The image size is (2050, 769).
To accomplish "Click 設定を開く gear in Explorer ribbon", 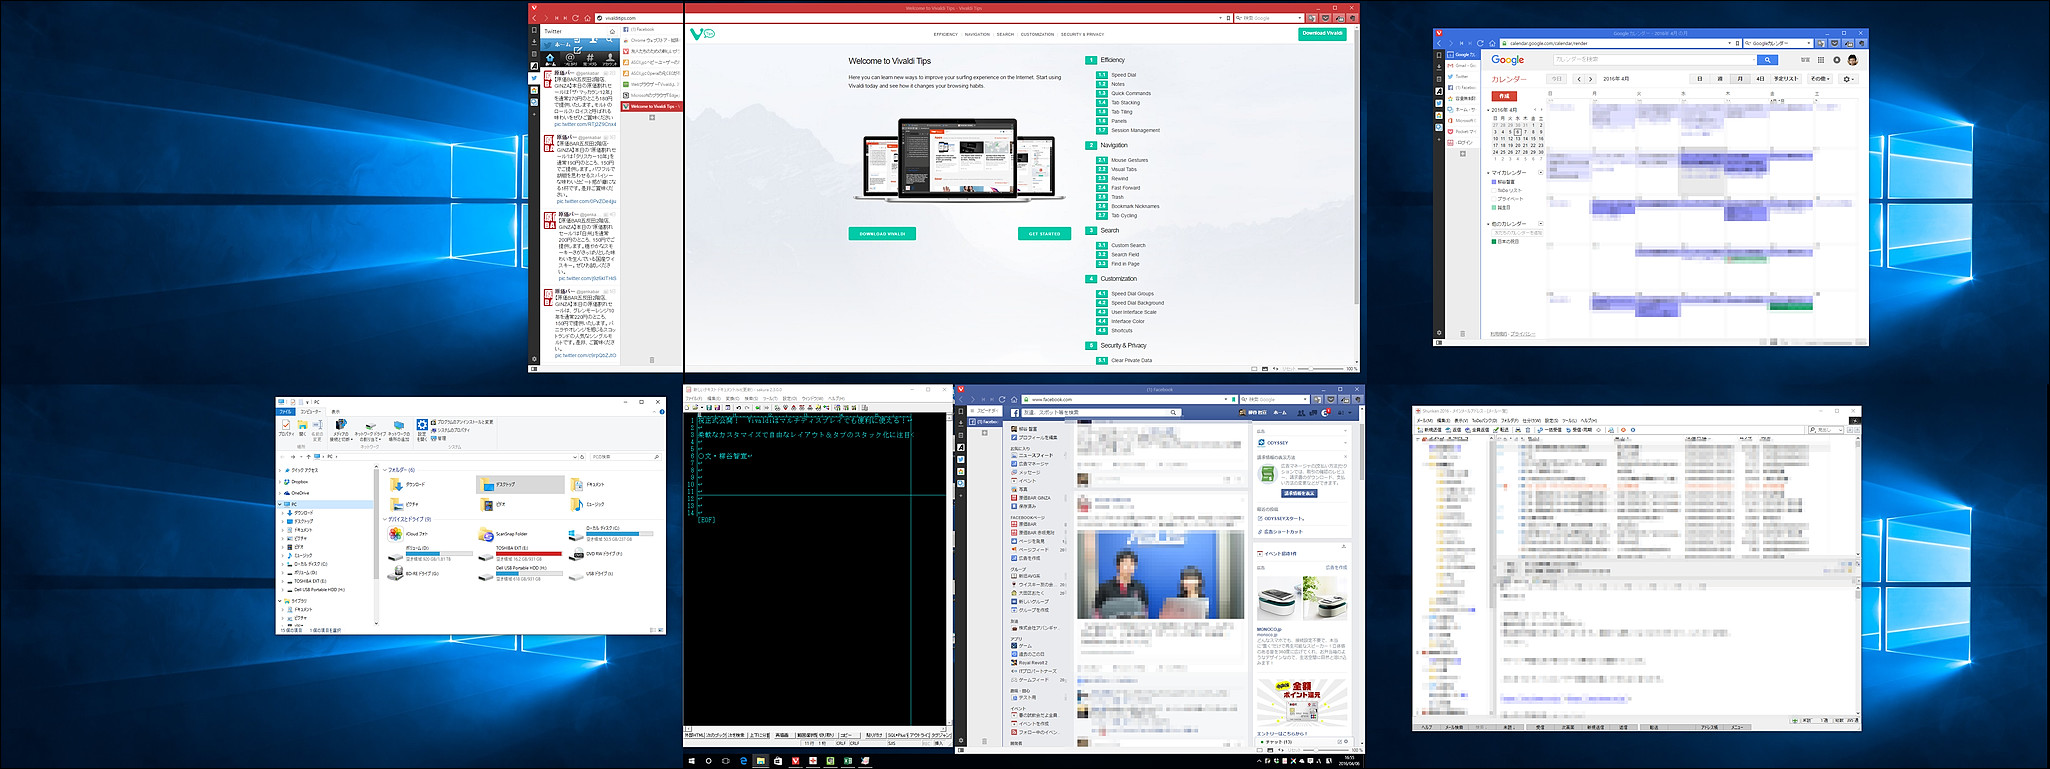I will pyautogui.click(x=422, y=428).
